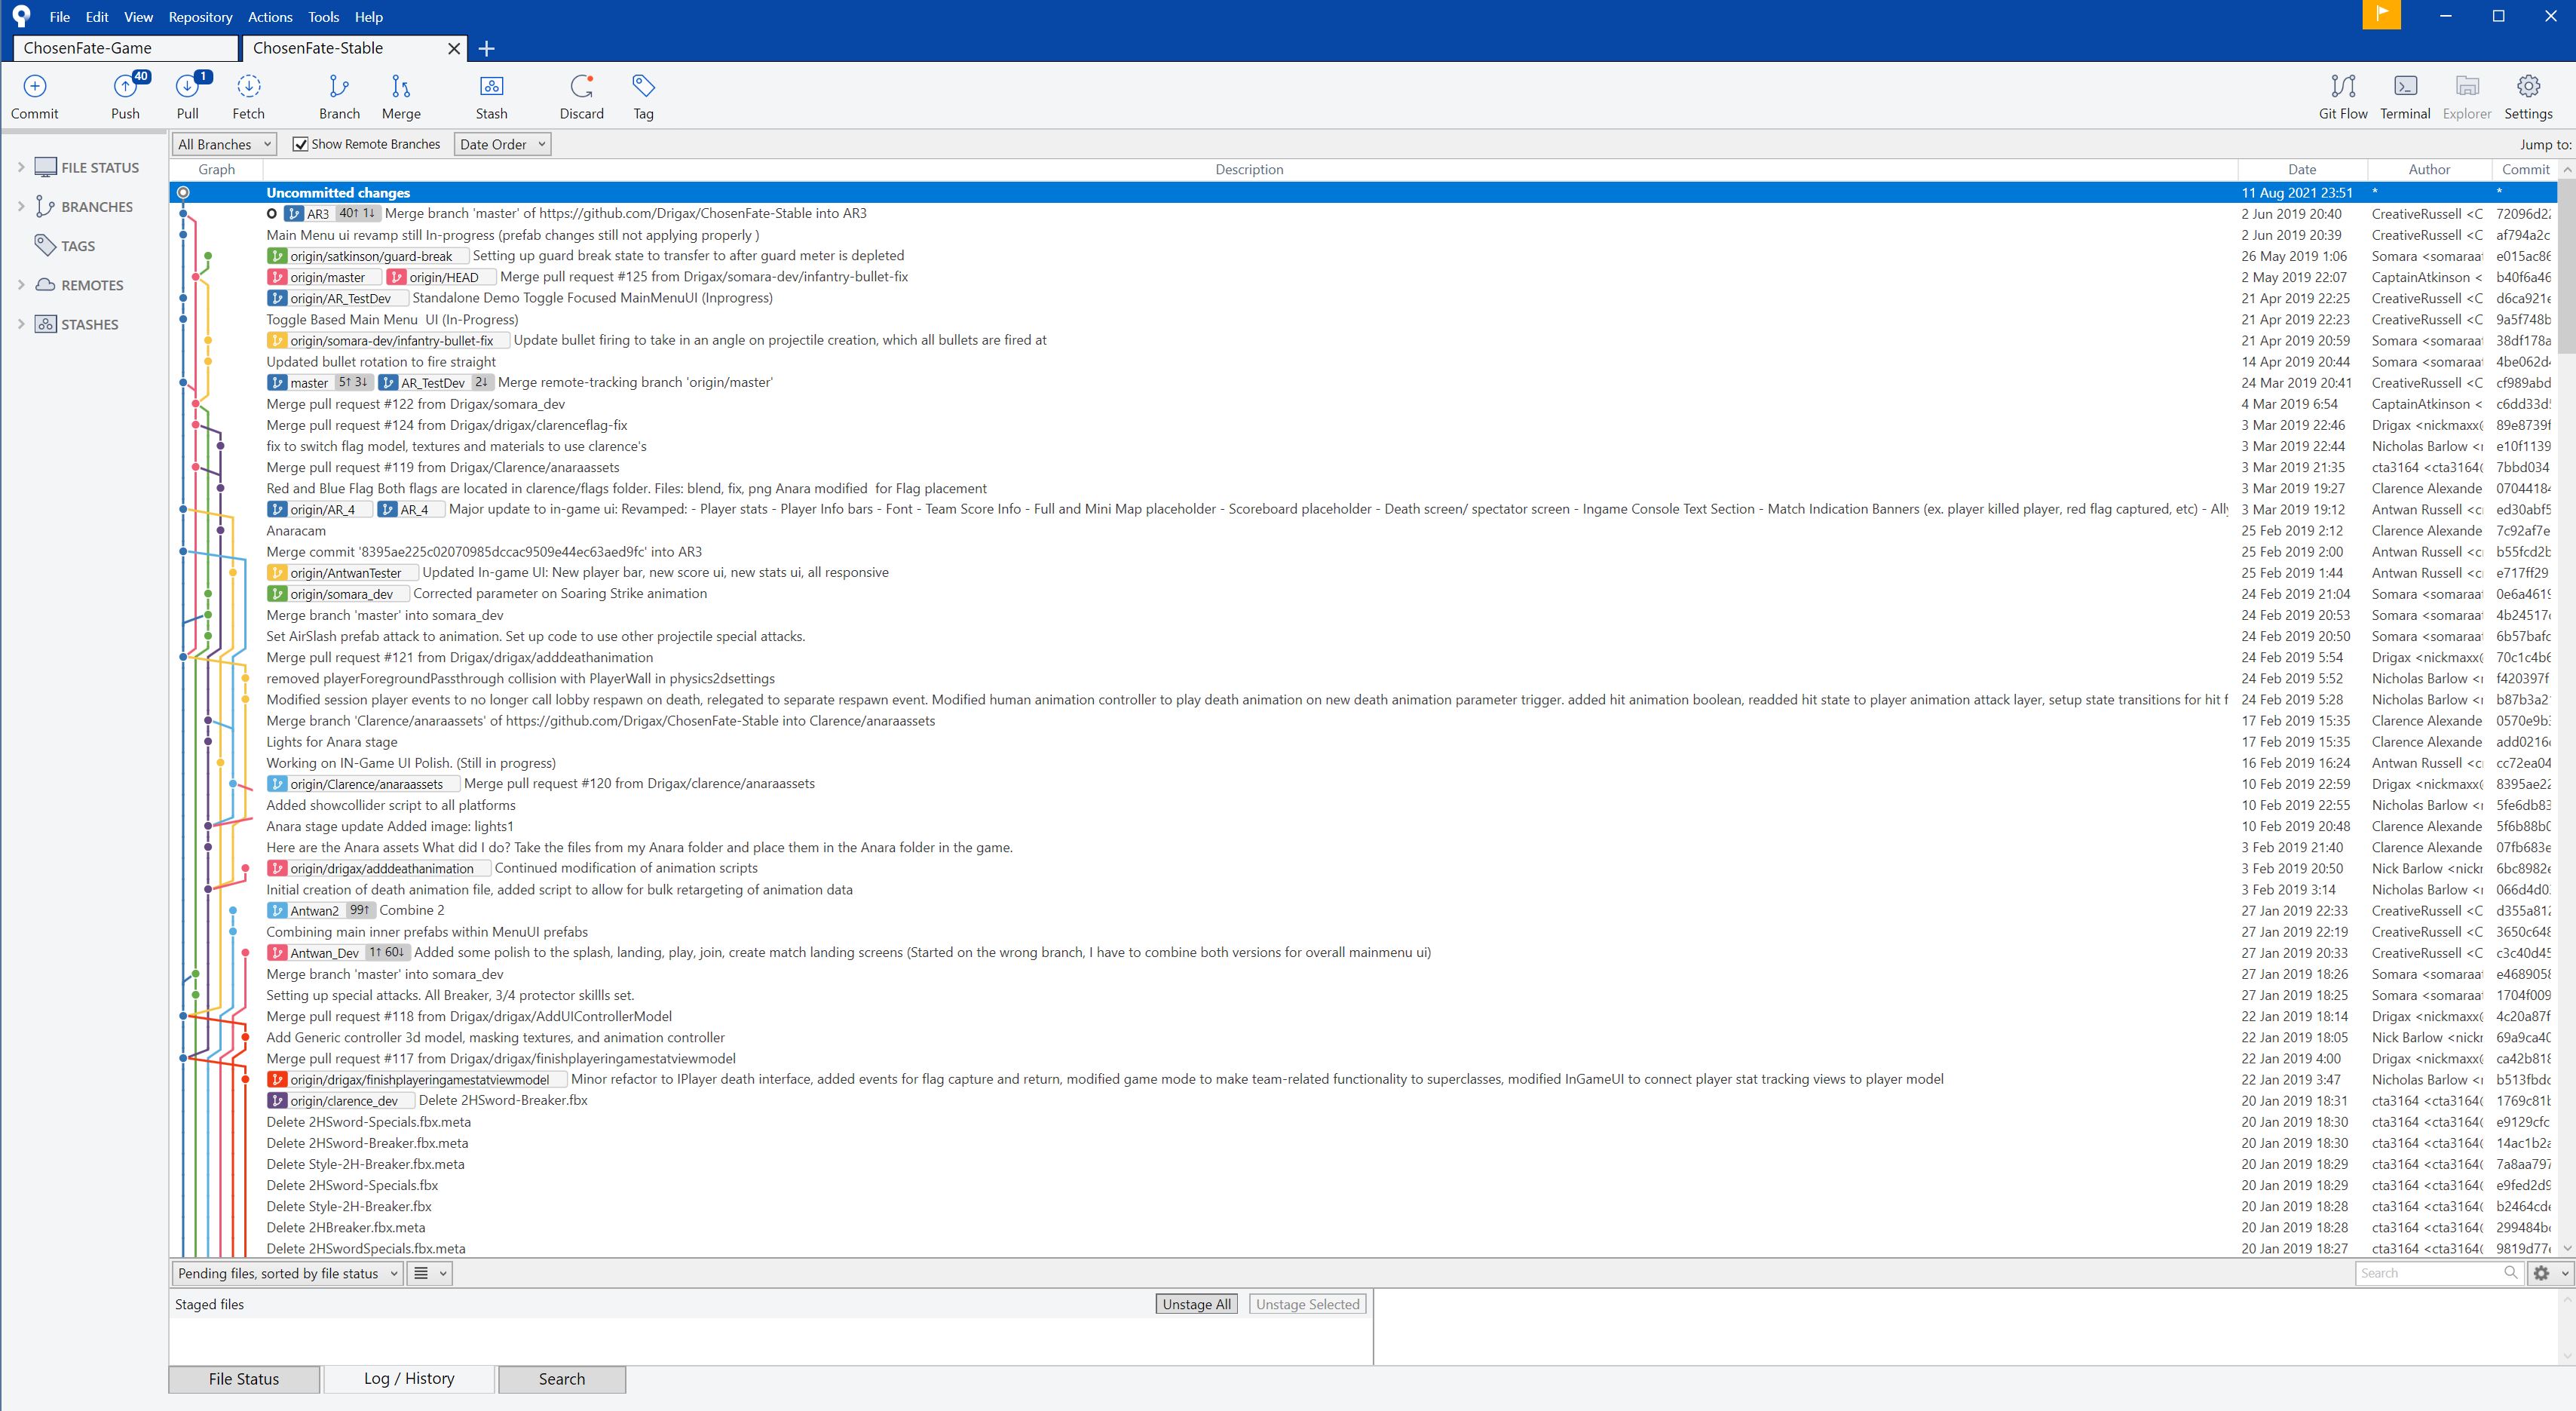2576x1411 pixels.
Task: Expand the FILE STATUS sidebar section
Action: pos(21,167)
